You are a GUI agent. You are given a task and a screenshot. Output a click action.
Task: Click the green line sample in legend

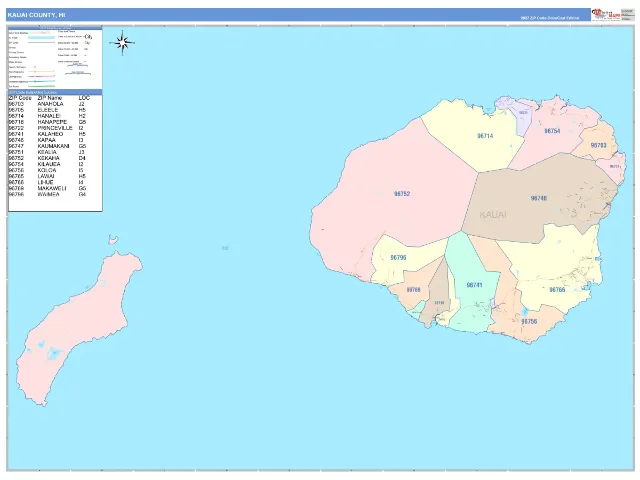41,87
